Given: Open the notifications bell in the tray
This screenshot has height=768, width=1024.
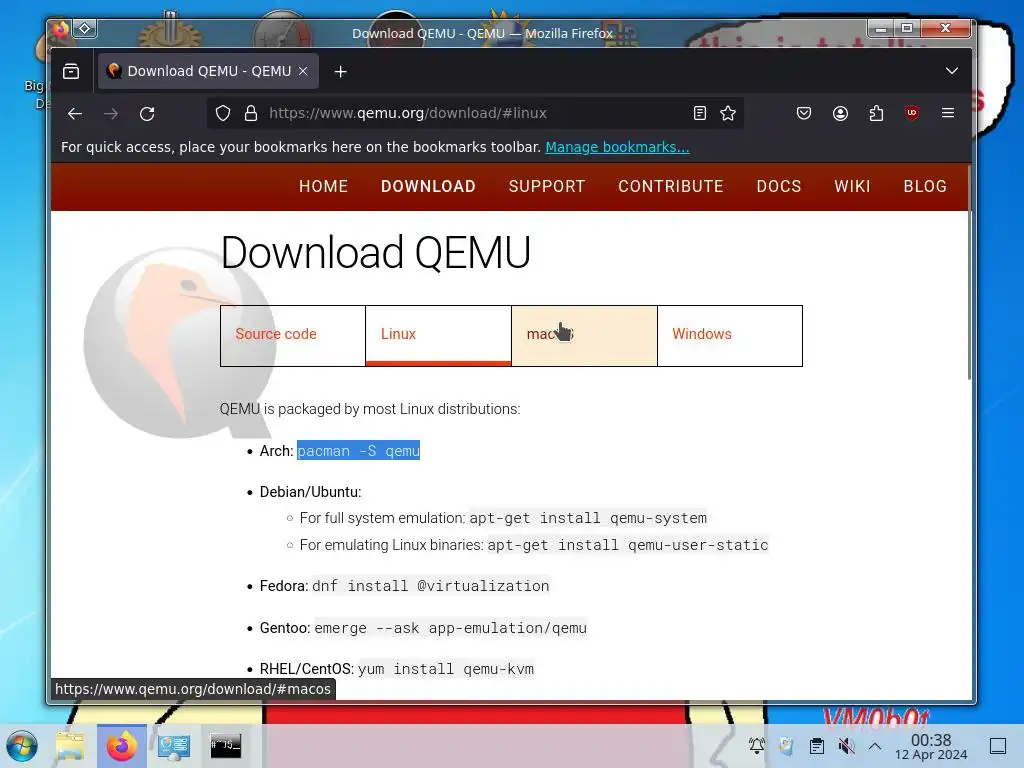Looking at the screenshot, I should point(757,745).
